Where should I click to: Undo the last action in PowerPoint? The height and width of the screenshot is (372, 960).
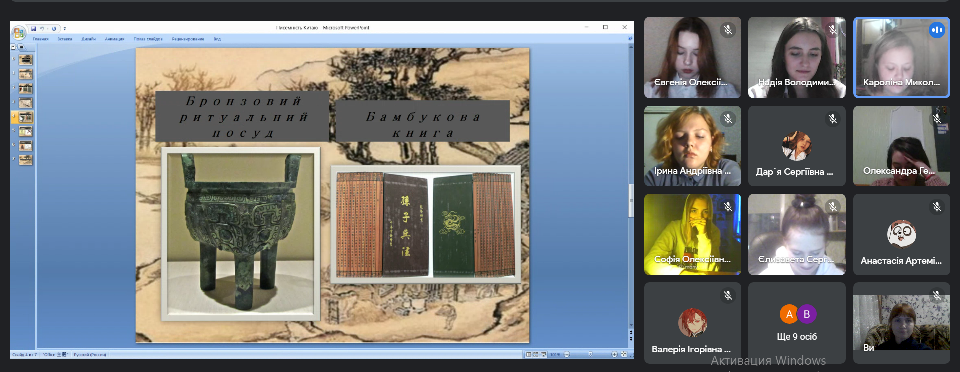click(42, 29)
